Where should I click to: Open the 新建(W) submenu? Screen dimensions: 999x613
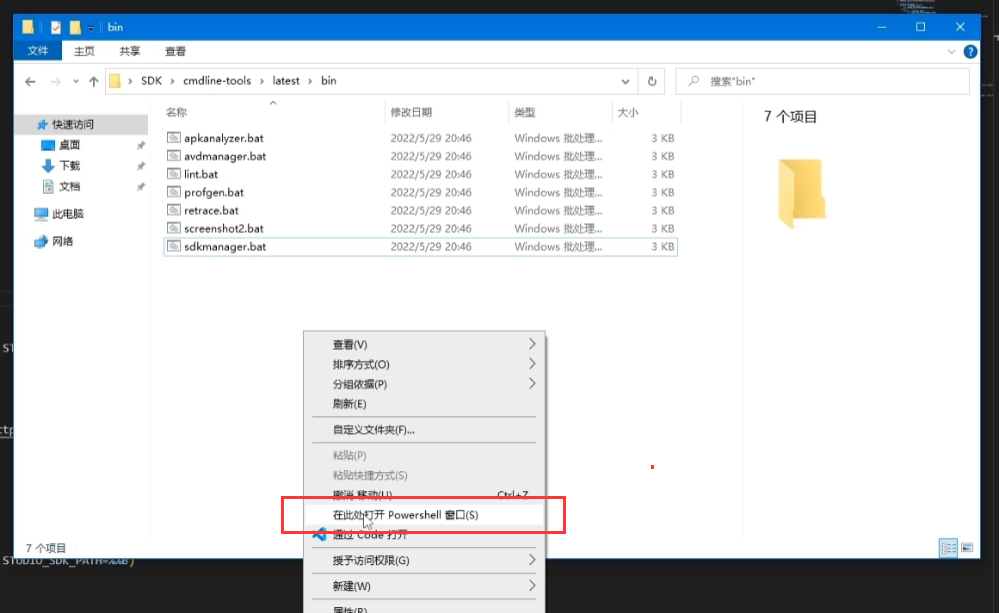(x=424, y=586)
